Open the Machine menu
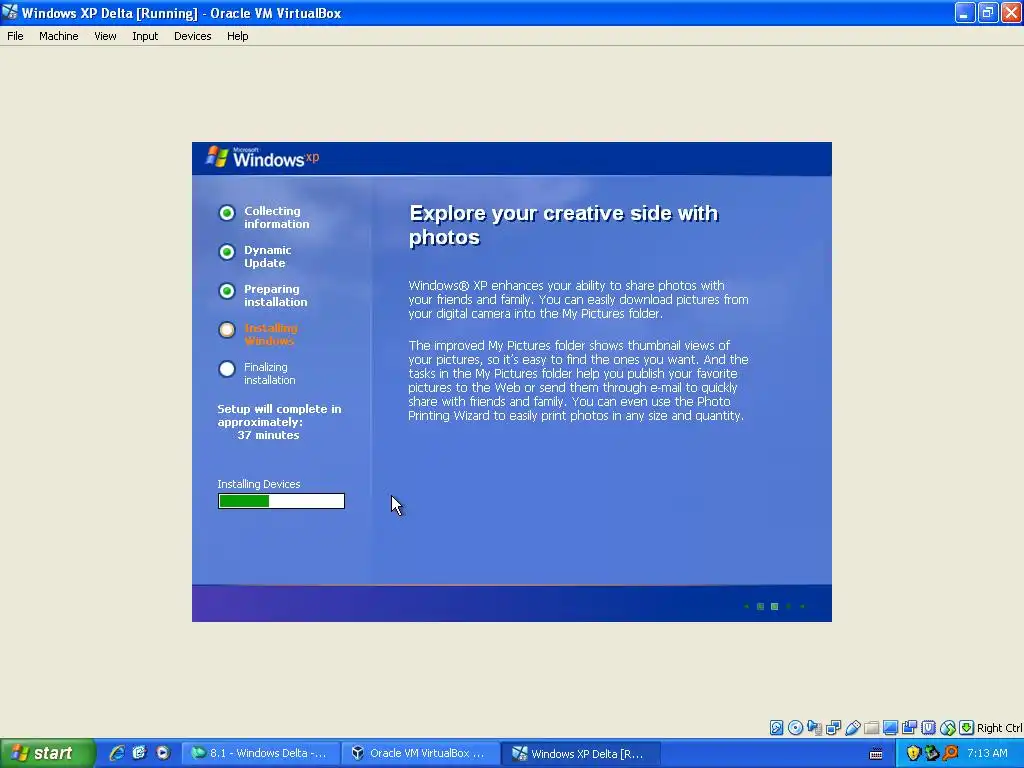 click(x=59, y=36)
